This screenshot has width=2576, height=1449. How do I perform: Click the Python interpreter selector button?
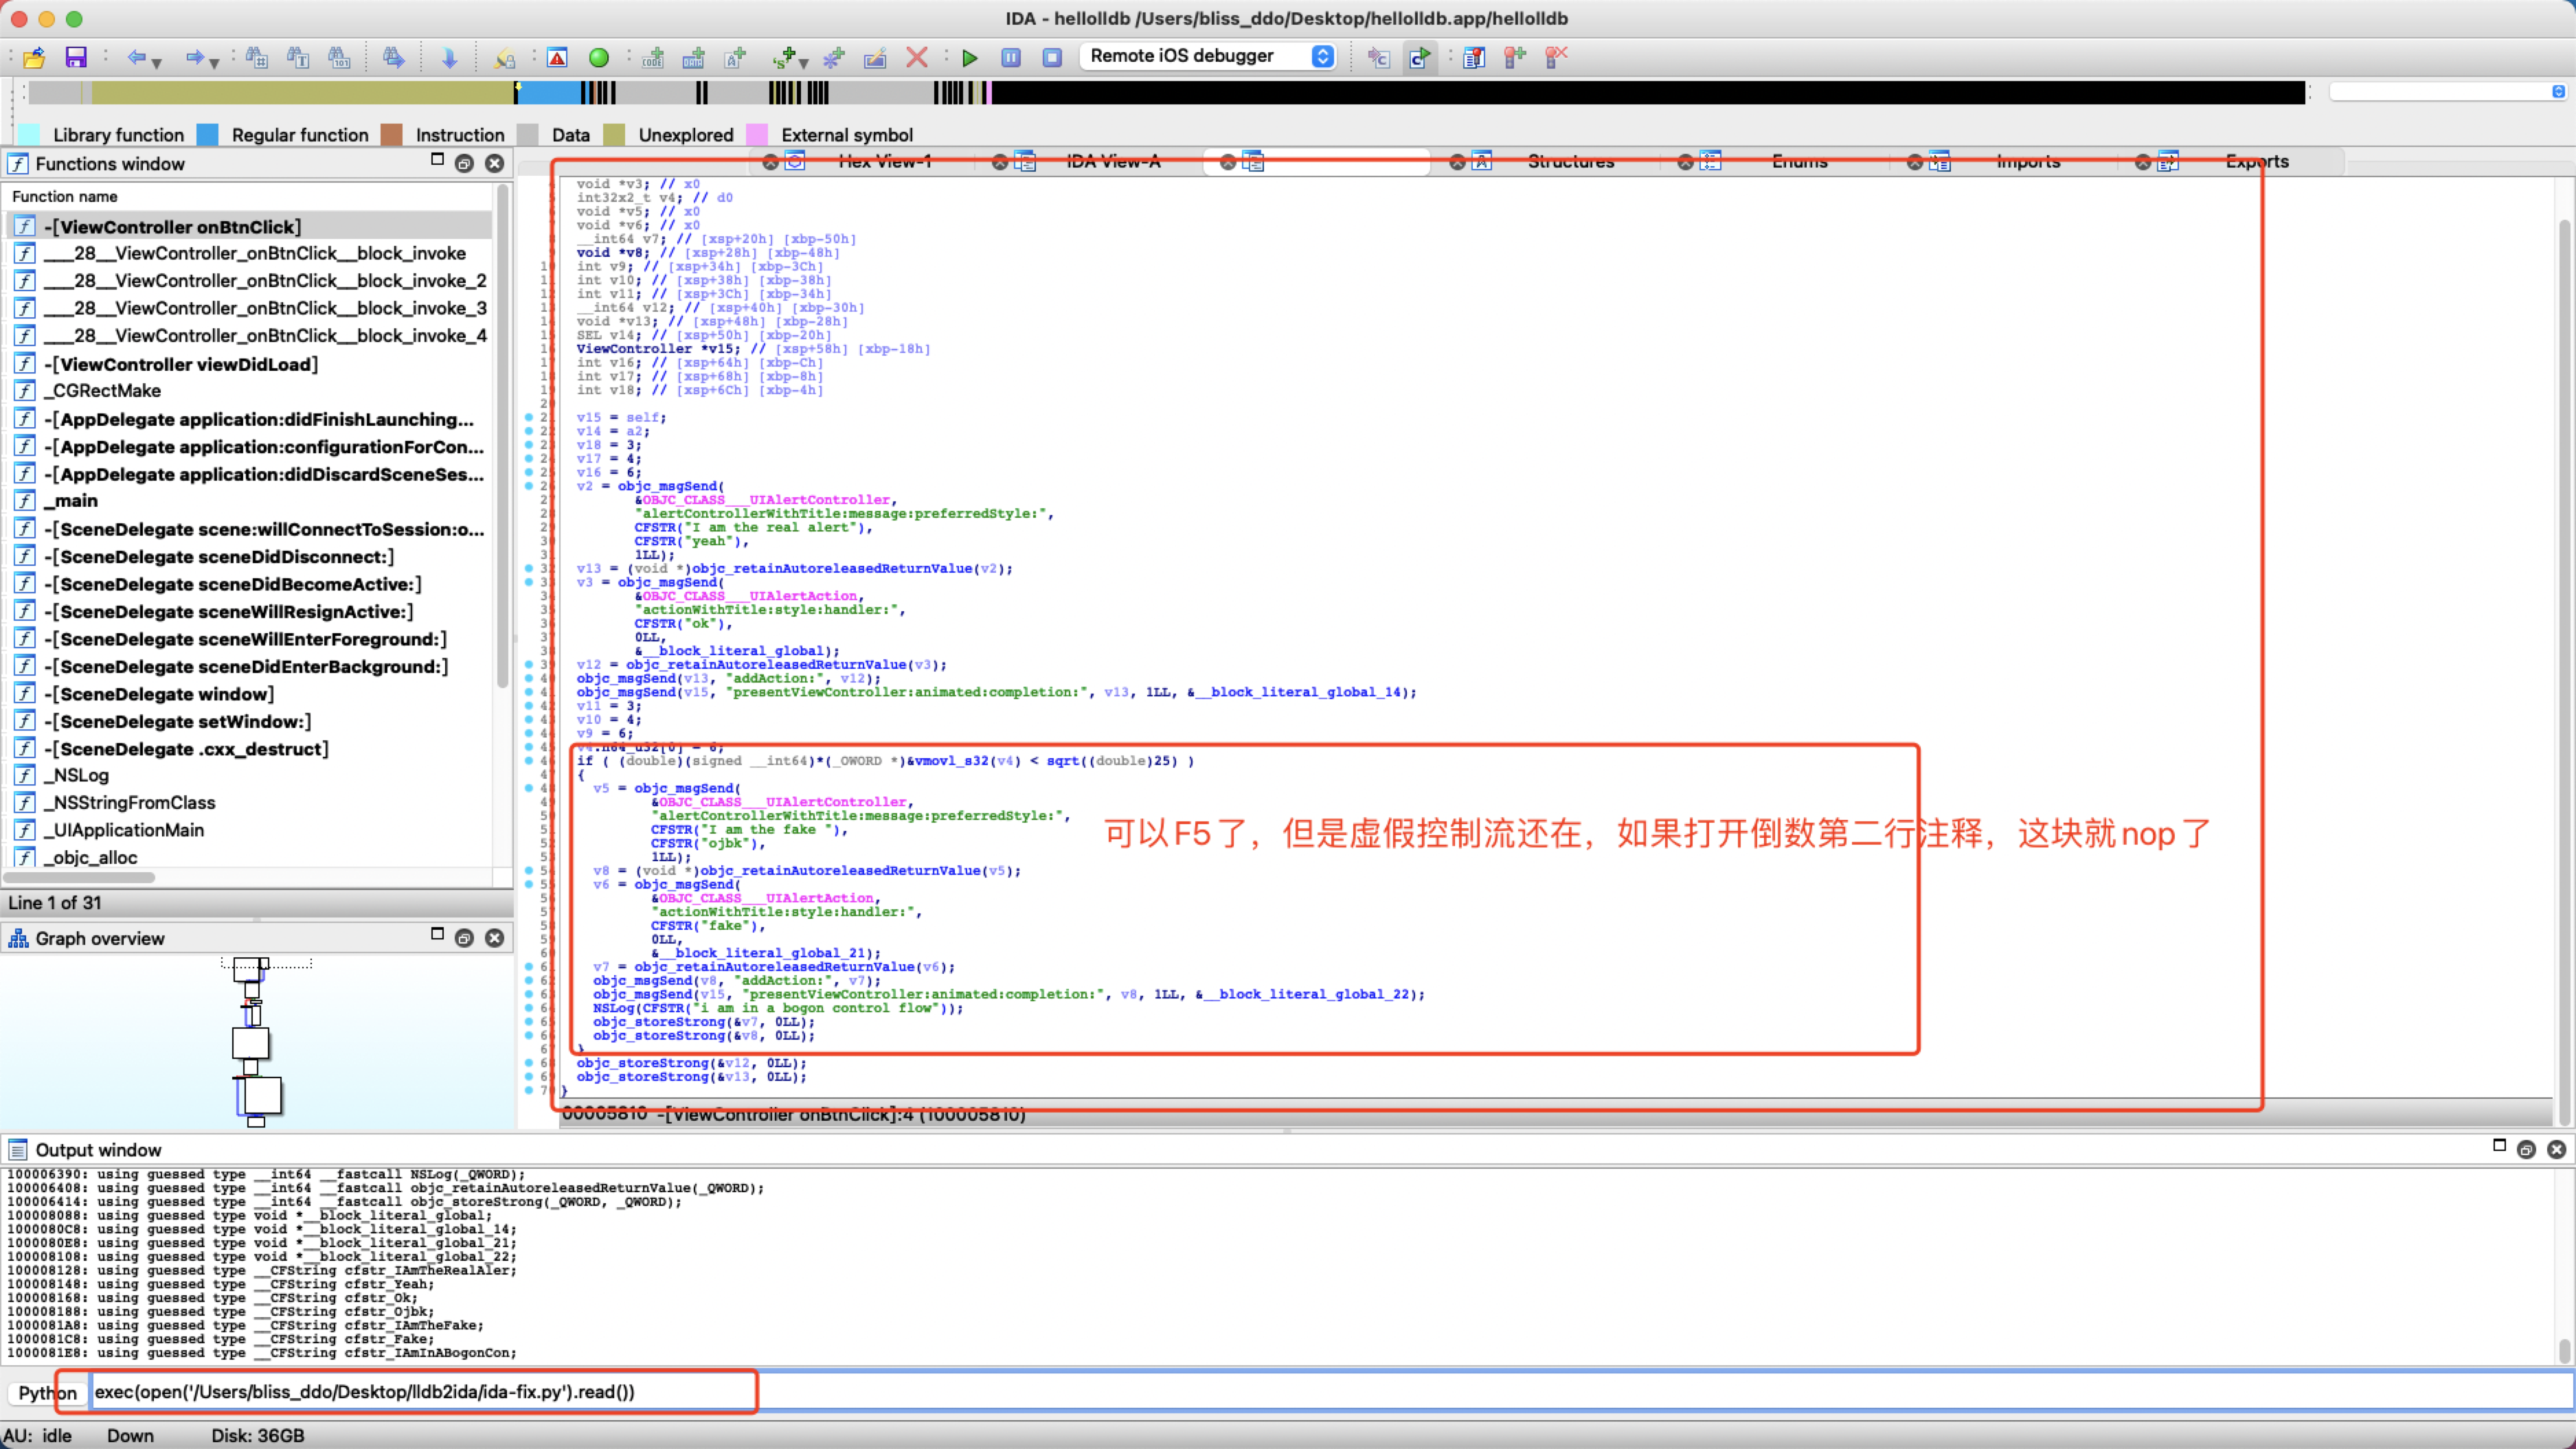(47, 1392)
